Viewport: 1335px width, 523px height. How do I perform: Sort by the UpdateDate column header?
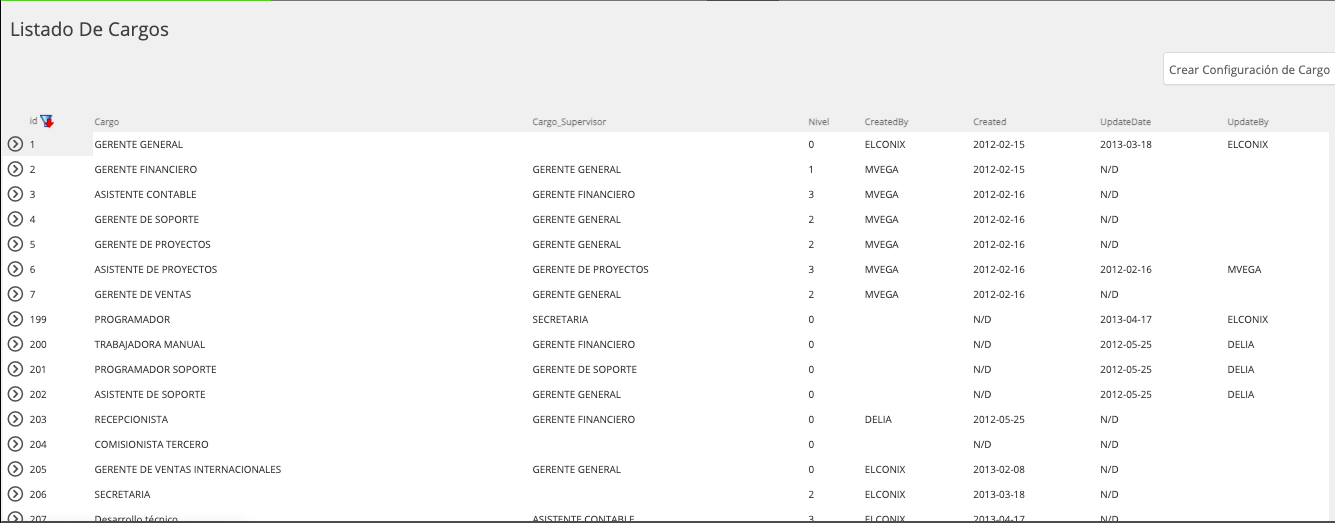pyautogui.click(x=1125, y=122)
